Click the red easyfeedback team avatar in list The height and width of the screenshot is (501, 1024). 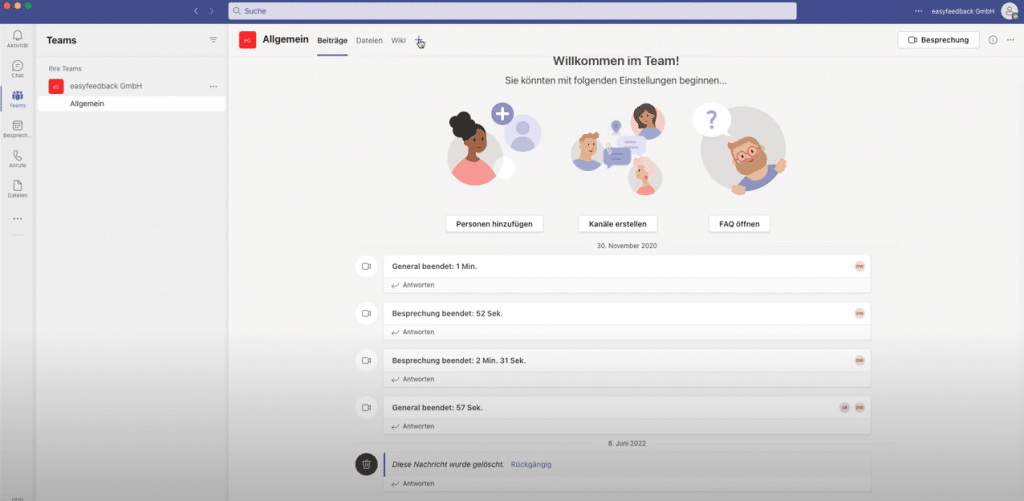coord(56,86)
